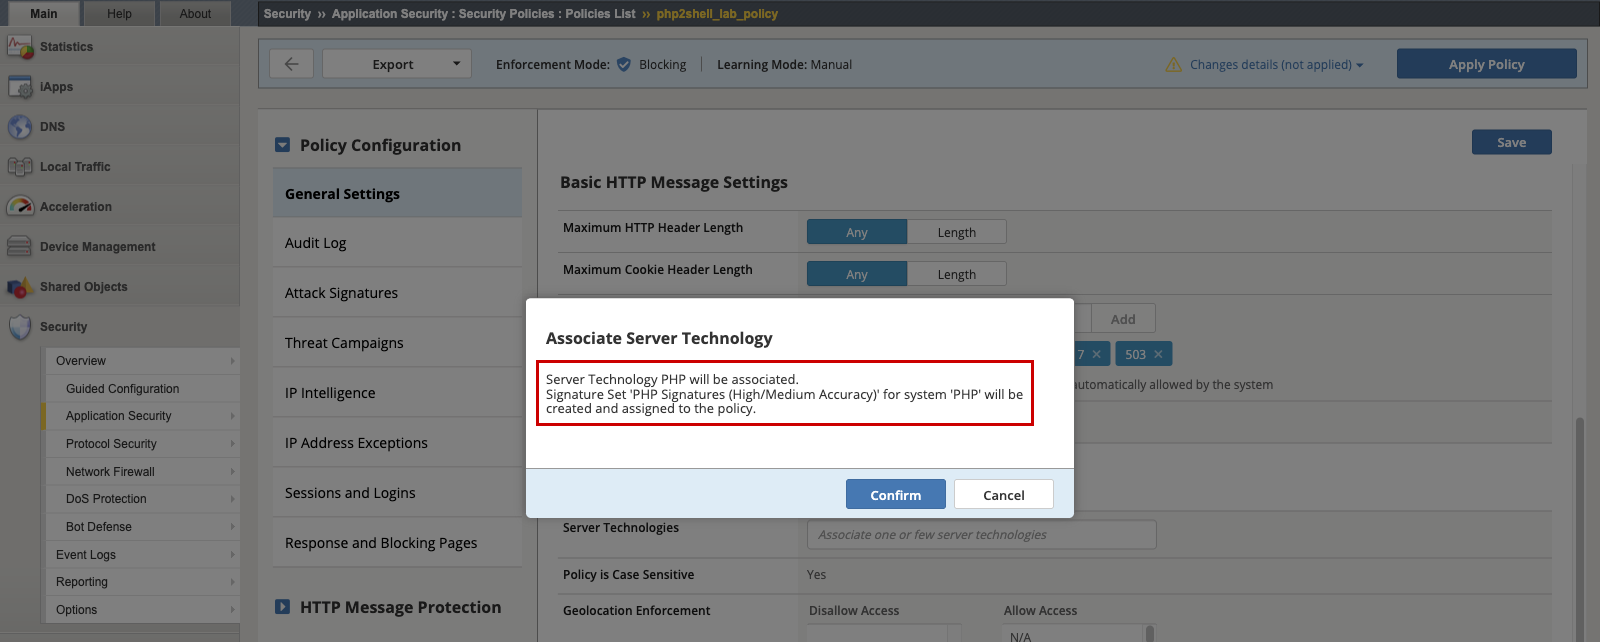Image resolution: width=1600 pixels, height=642 pixels.
Task: Remove the 503 response code tag
Action: tap(1158, 354)
